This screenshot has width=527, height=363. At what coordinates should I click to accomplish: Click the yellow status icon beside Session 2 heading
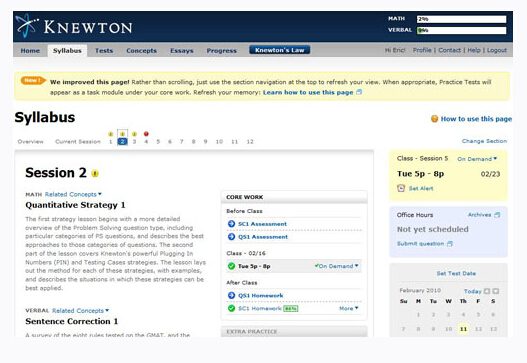[x=95, y=173]
